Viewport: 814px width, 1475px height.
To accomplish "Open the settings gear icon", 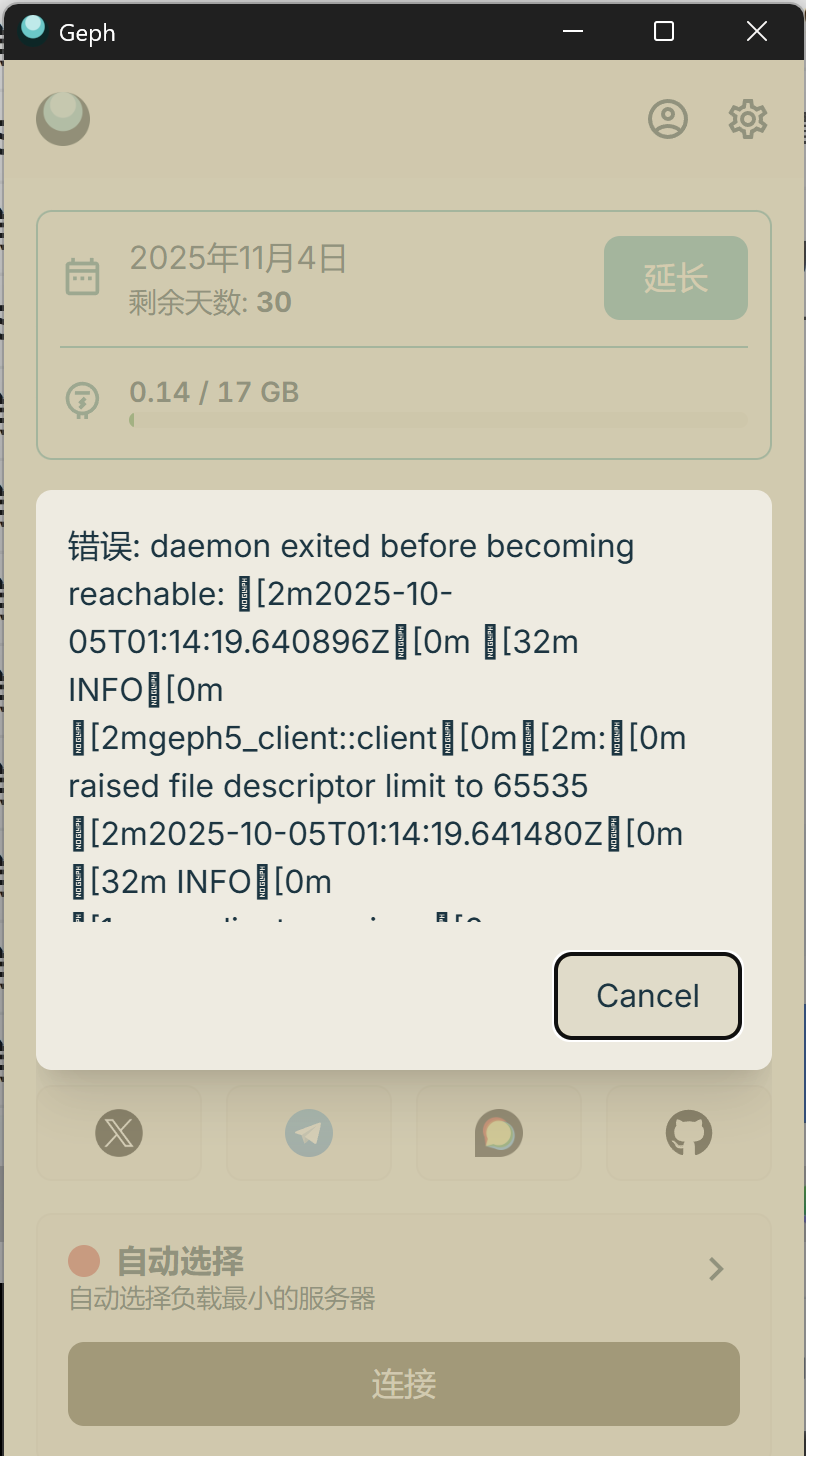I will tap(747, 119).
